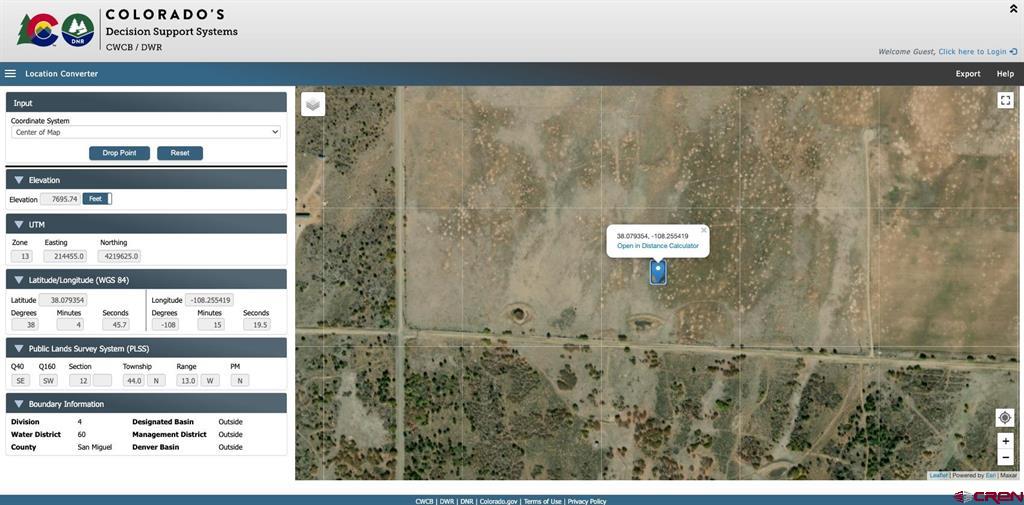Screen dimensions: 1024x505
Task: Open the hamburger navigation menu
Action: coord(10,73)
